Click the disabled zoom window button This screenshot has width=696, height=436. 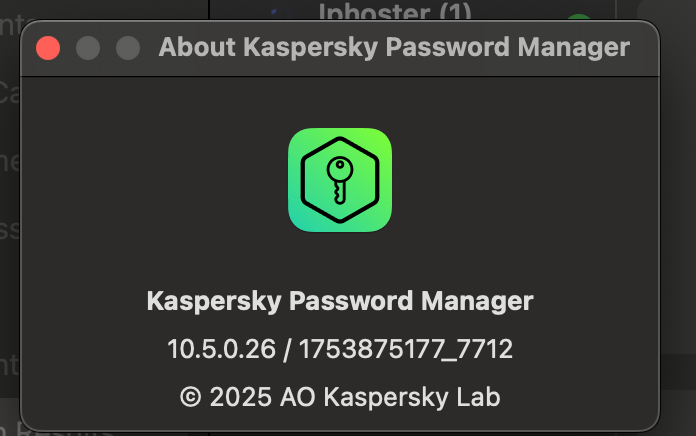(x=128, y=48)
